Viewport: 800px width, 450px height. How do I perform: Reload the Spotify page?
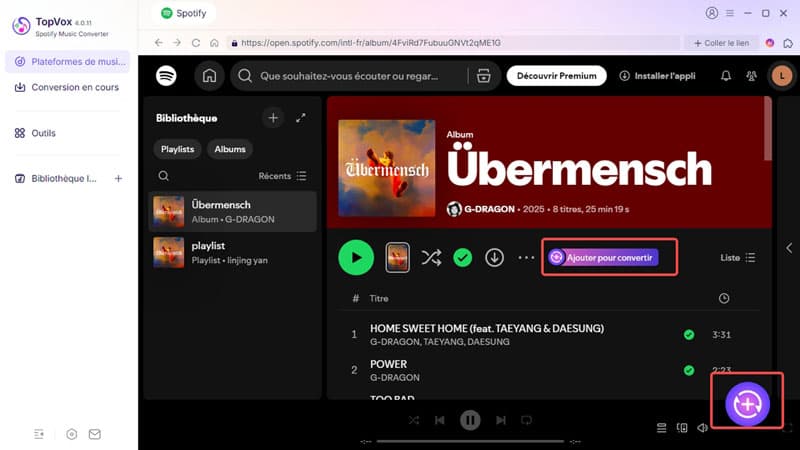point(196,43)
